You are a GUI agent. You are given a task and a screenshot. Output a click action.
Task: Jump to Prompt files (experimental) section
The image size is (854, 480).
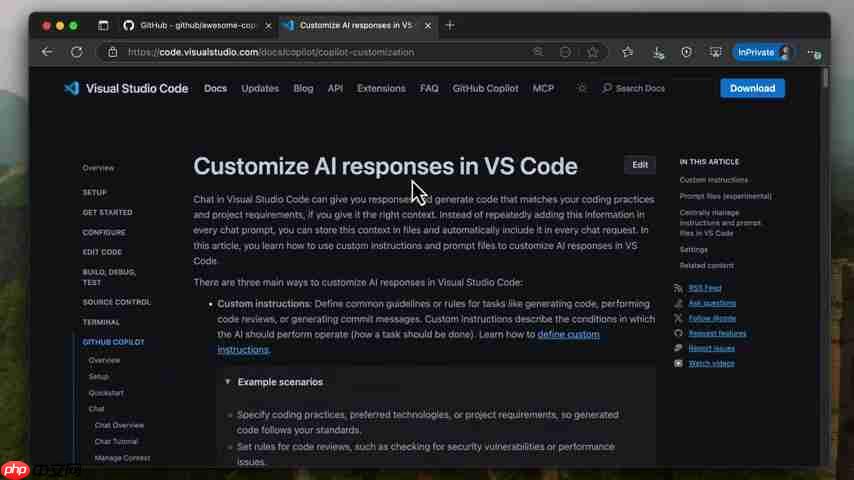[725, 196]
